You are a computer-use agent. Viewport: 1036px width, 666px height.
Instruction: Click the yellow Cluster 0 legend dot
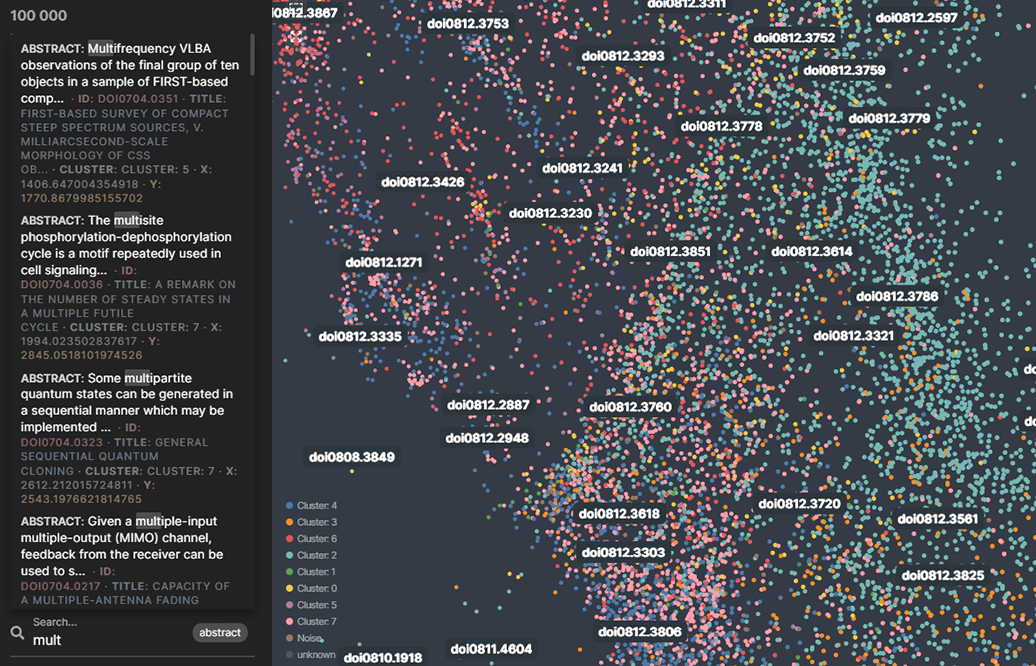pyautogui.click(x=289, y=588)
